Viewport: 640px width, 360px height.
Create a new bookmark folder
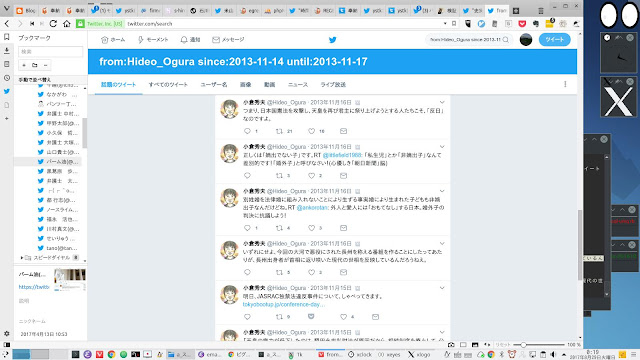(x=35, y=65)
